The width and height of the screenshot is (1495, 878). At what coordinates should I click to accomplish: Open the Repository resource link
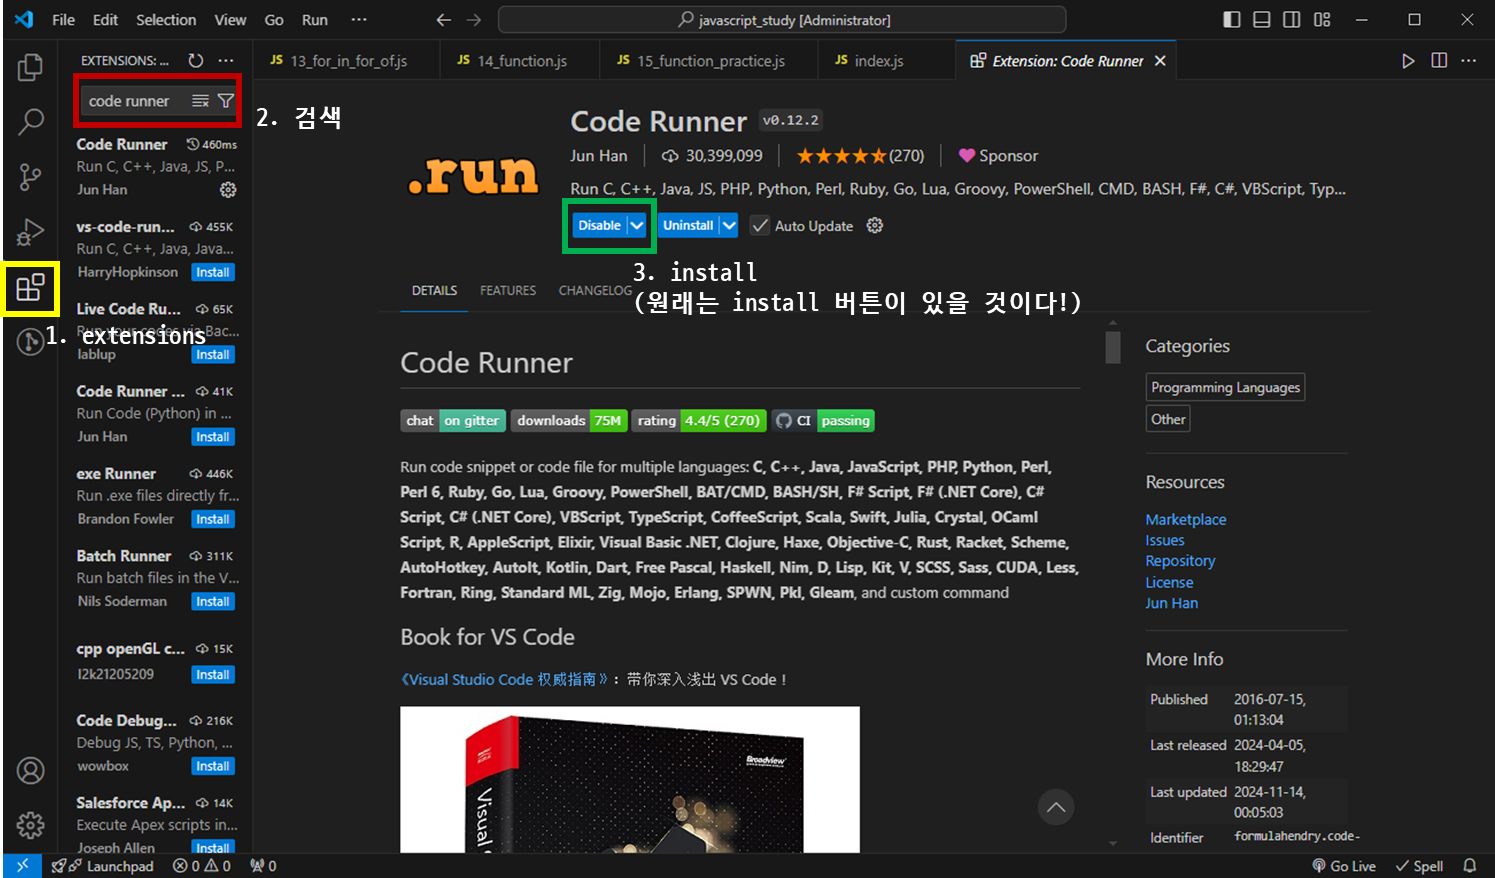point(1180,561)
